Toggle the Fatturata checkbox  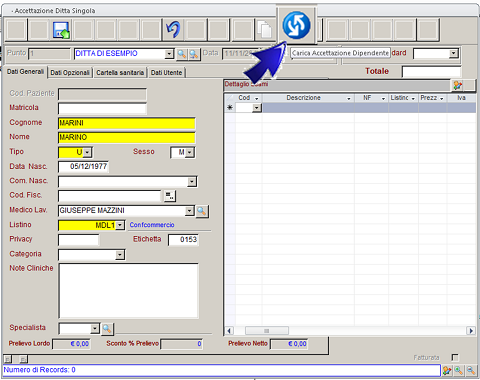pyautogui.click(x=455, y=358)
